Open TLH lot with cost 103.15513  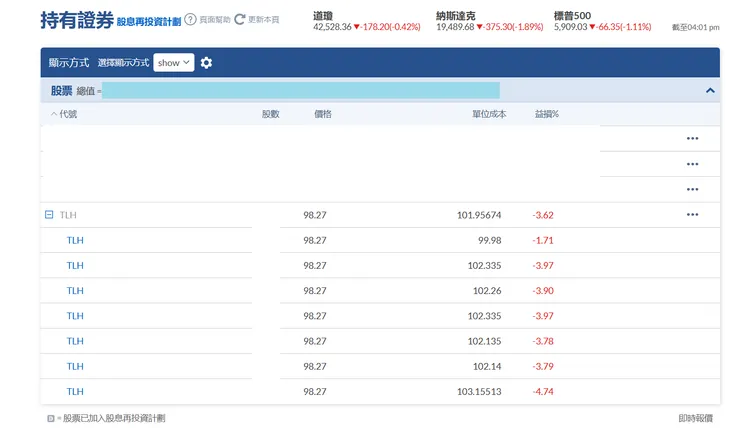(75, 392)
